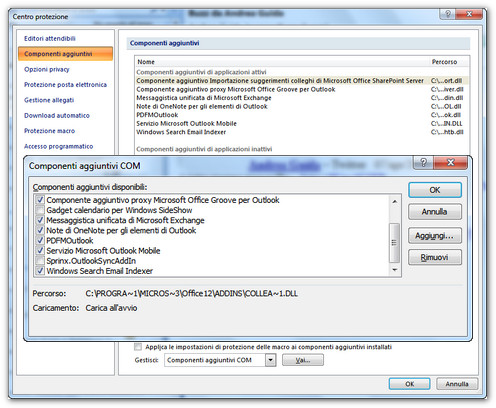The width and height of the screenshot is (496, 408).
Task: Select Componenti aggiuntivi in sidebar
Action: click(x=65, y=54)
